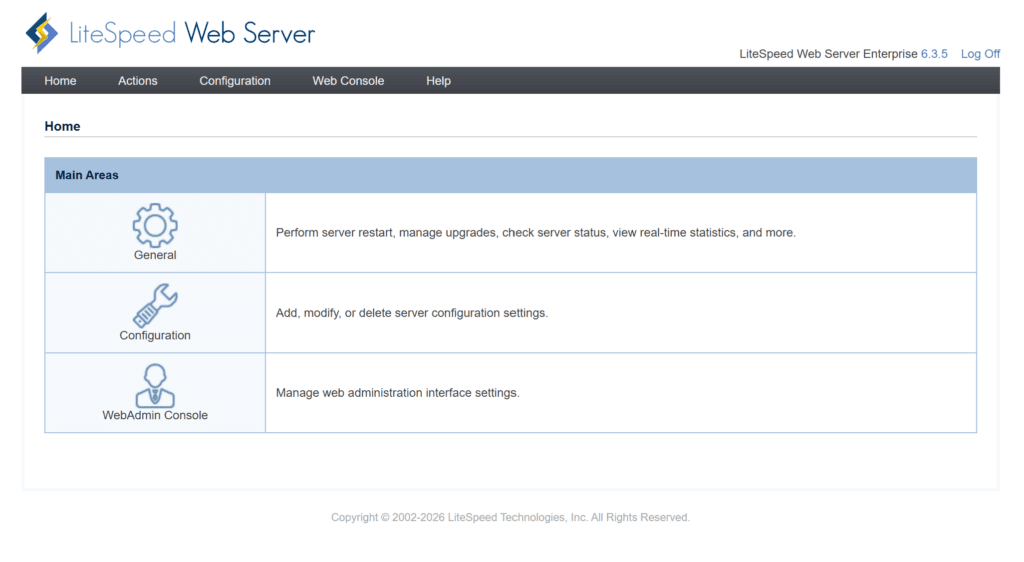Screen dimensions: 1024x562
Task: Click the LiteSpeed logo icon
Action: (42, 33)
